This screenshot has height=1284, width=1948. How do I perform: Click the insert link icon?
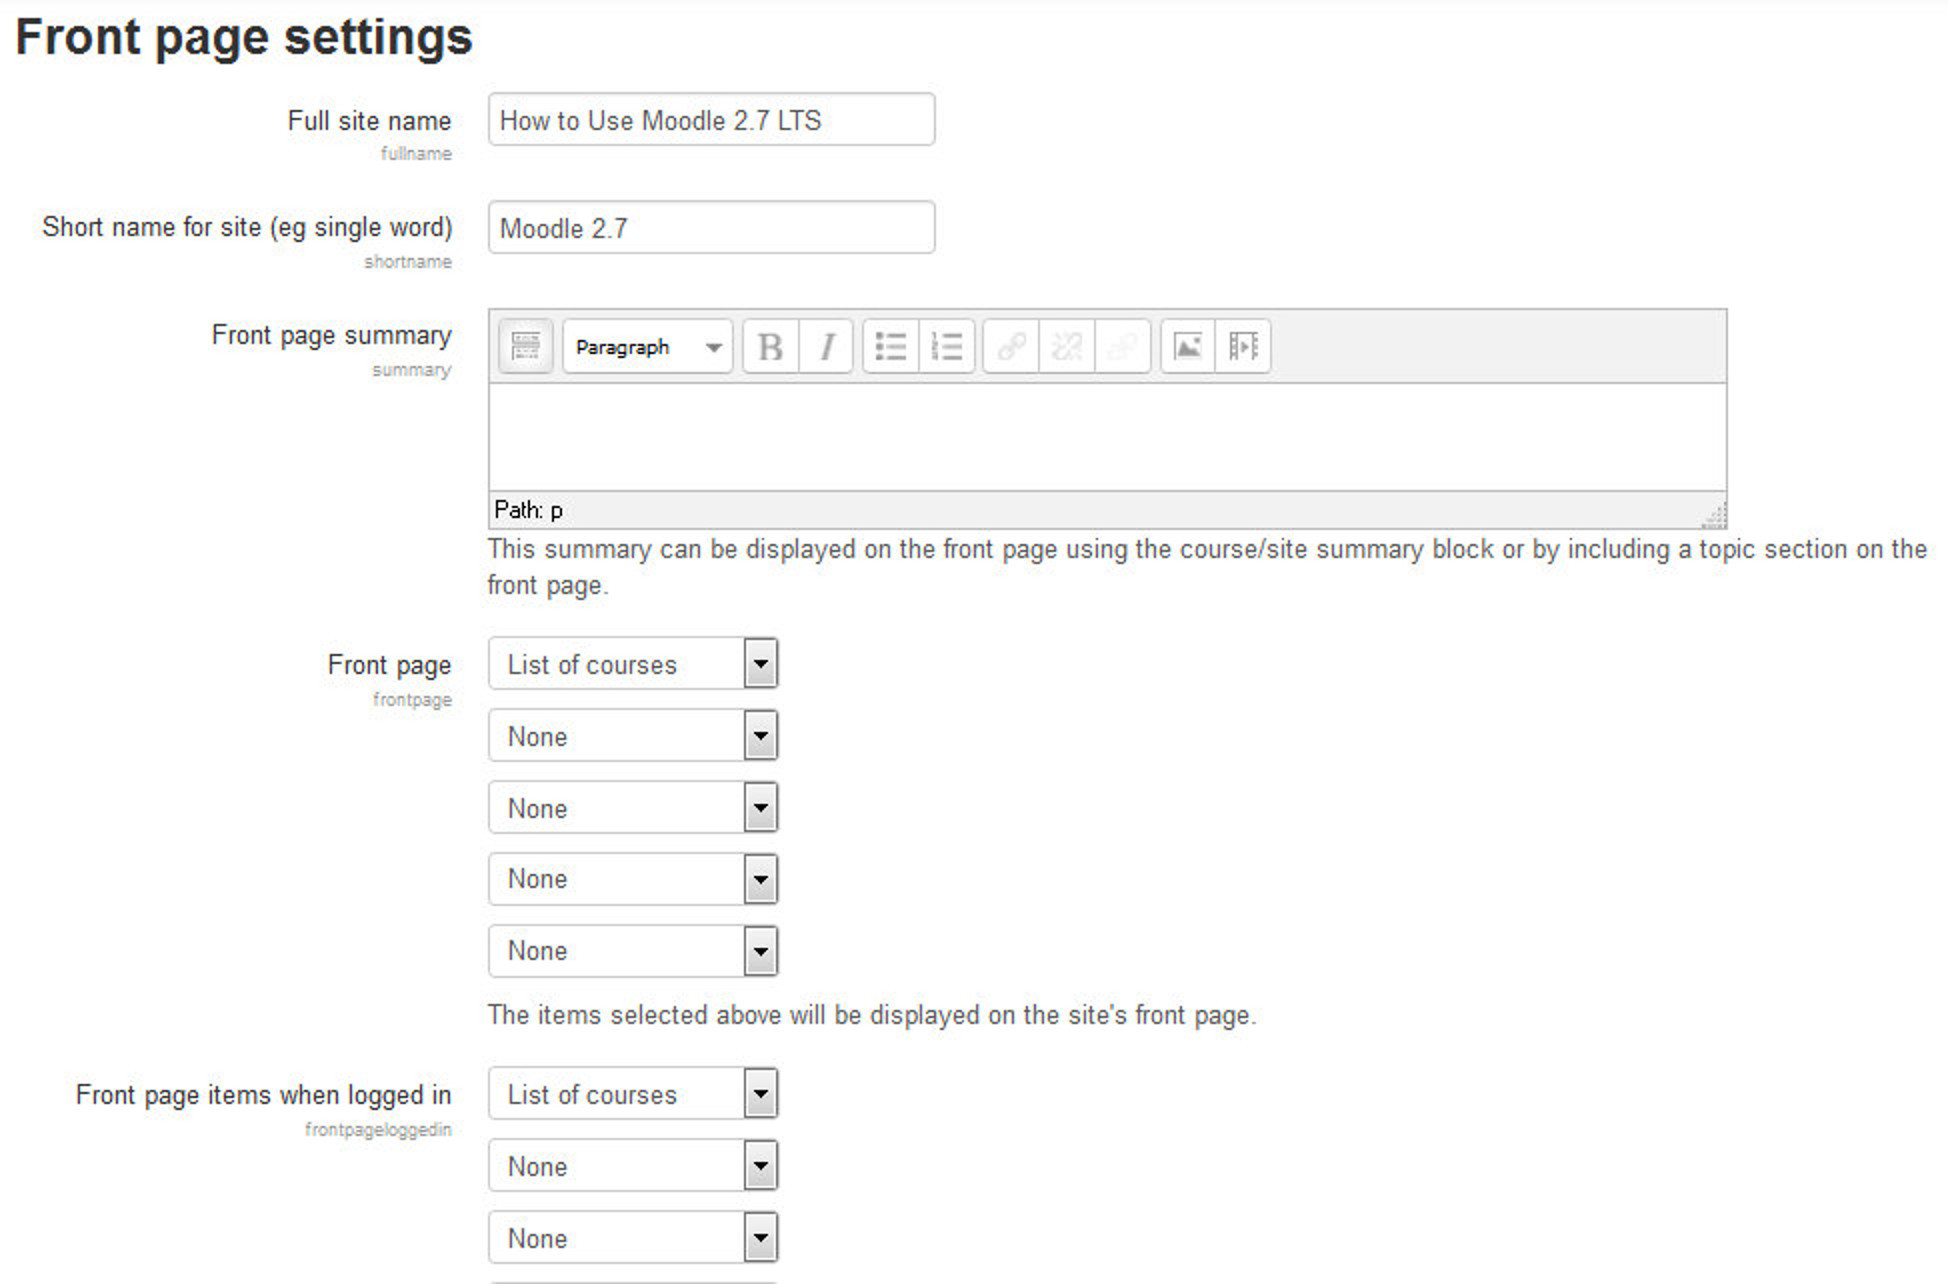(x=1010, y=347)
